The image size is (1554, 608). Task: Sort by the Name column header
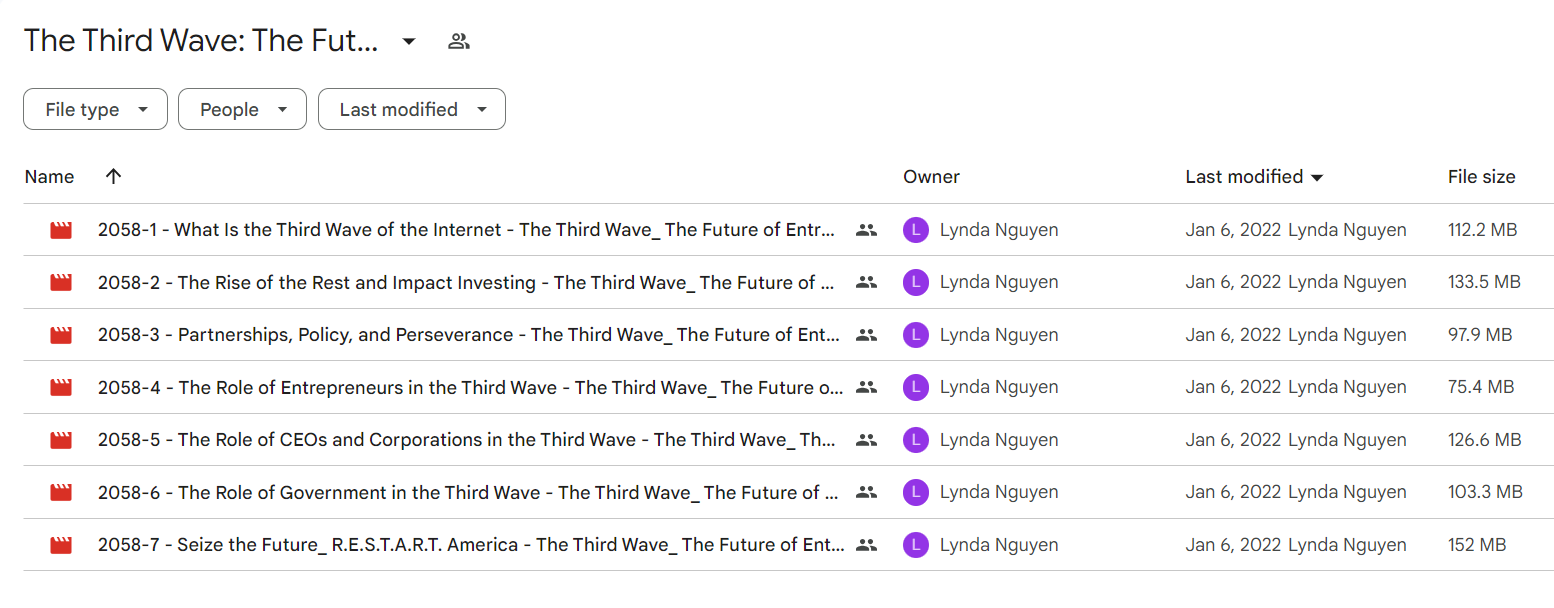[x=49, y=177]
